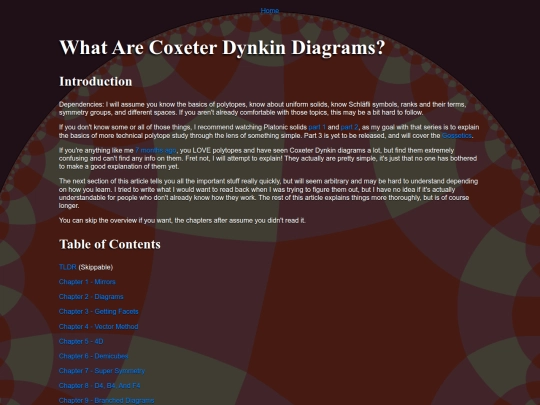Open Chapter 4 - Vector Method
The width and height of the screenshot is (540, 405).
point(98,326)
